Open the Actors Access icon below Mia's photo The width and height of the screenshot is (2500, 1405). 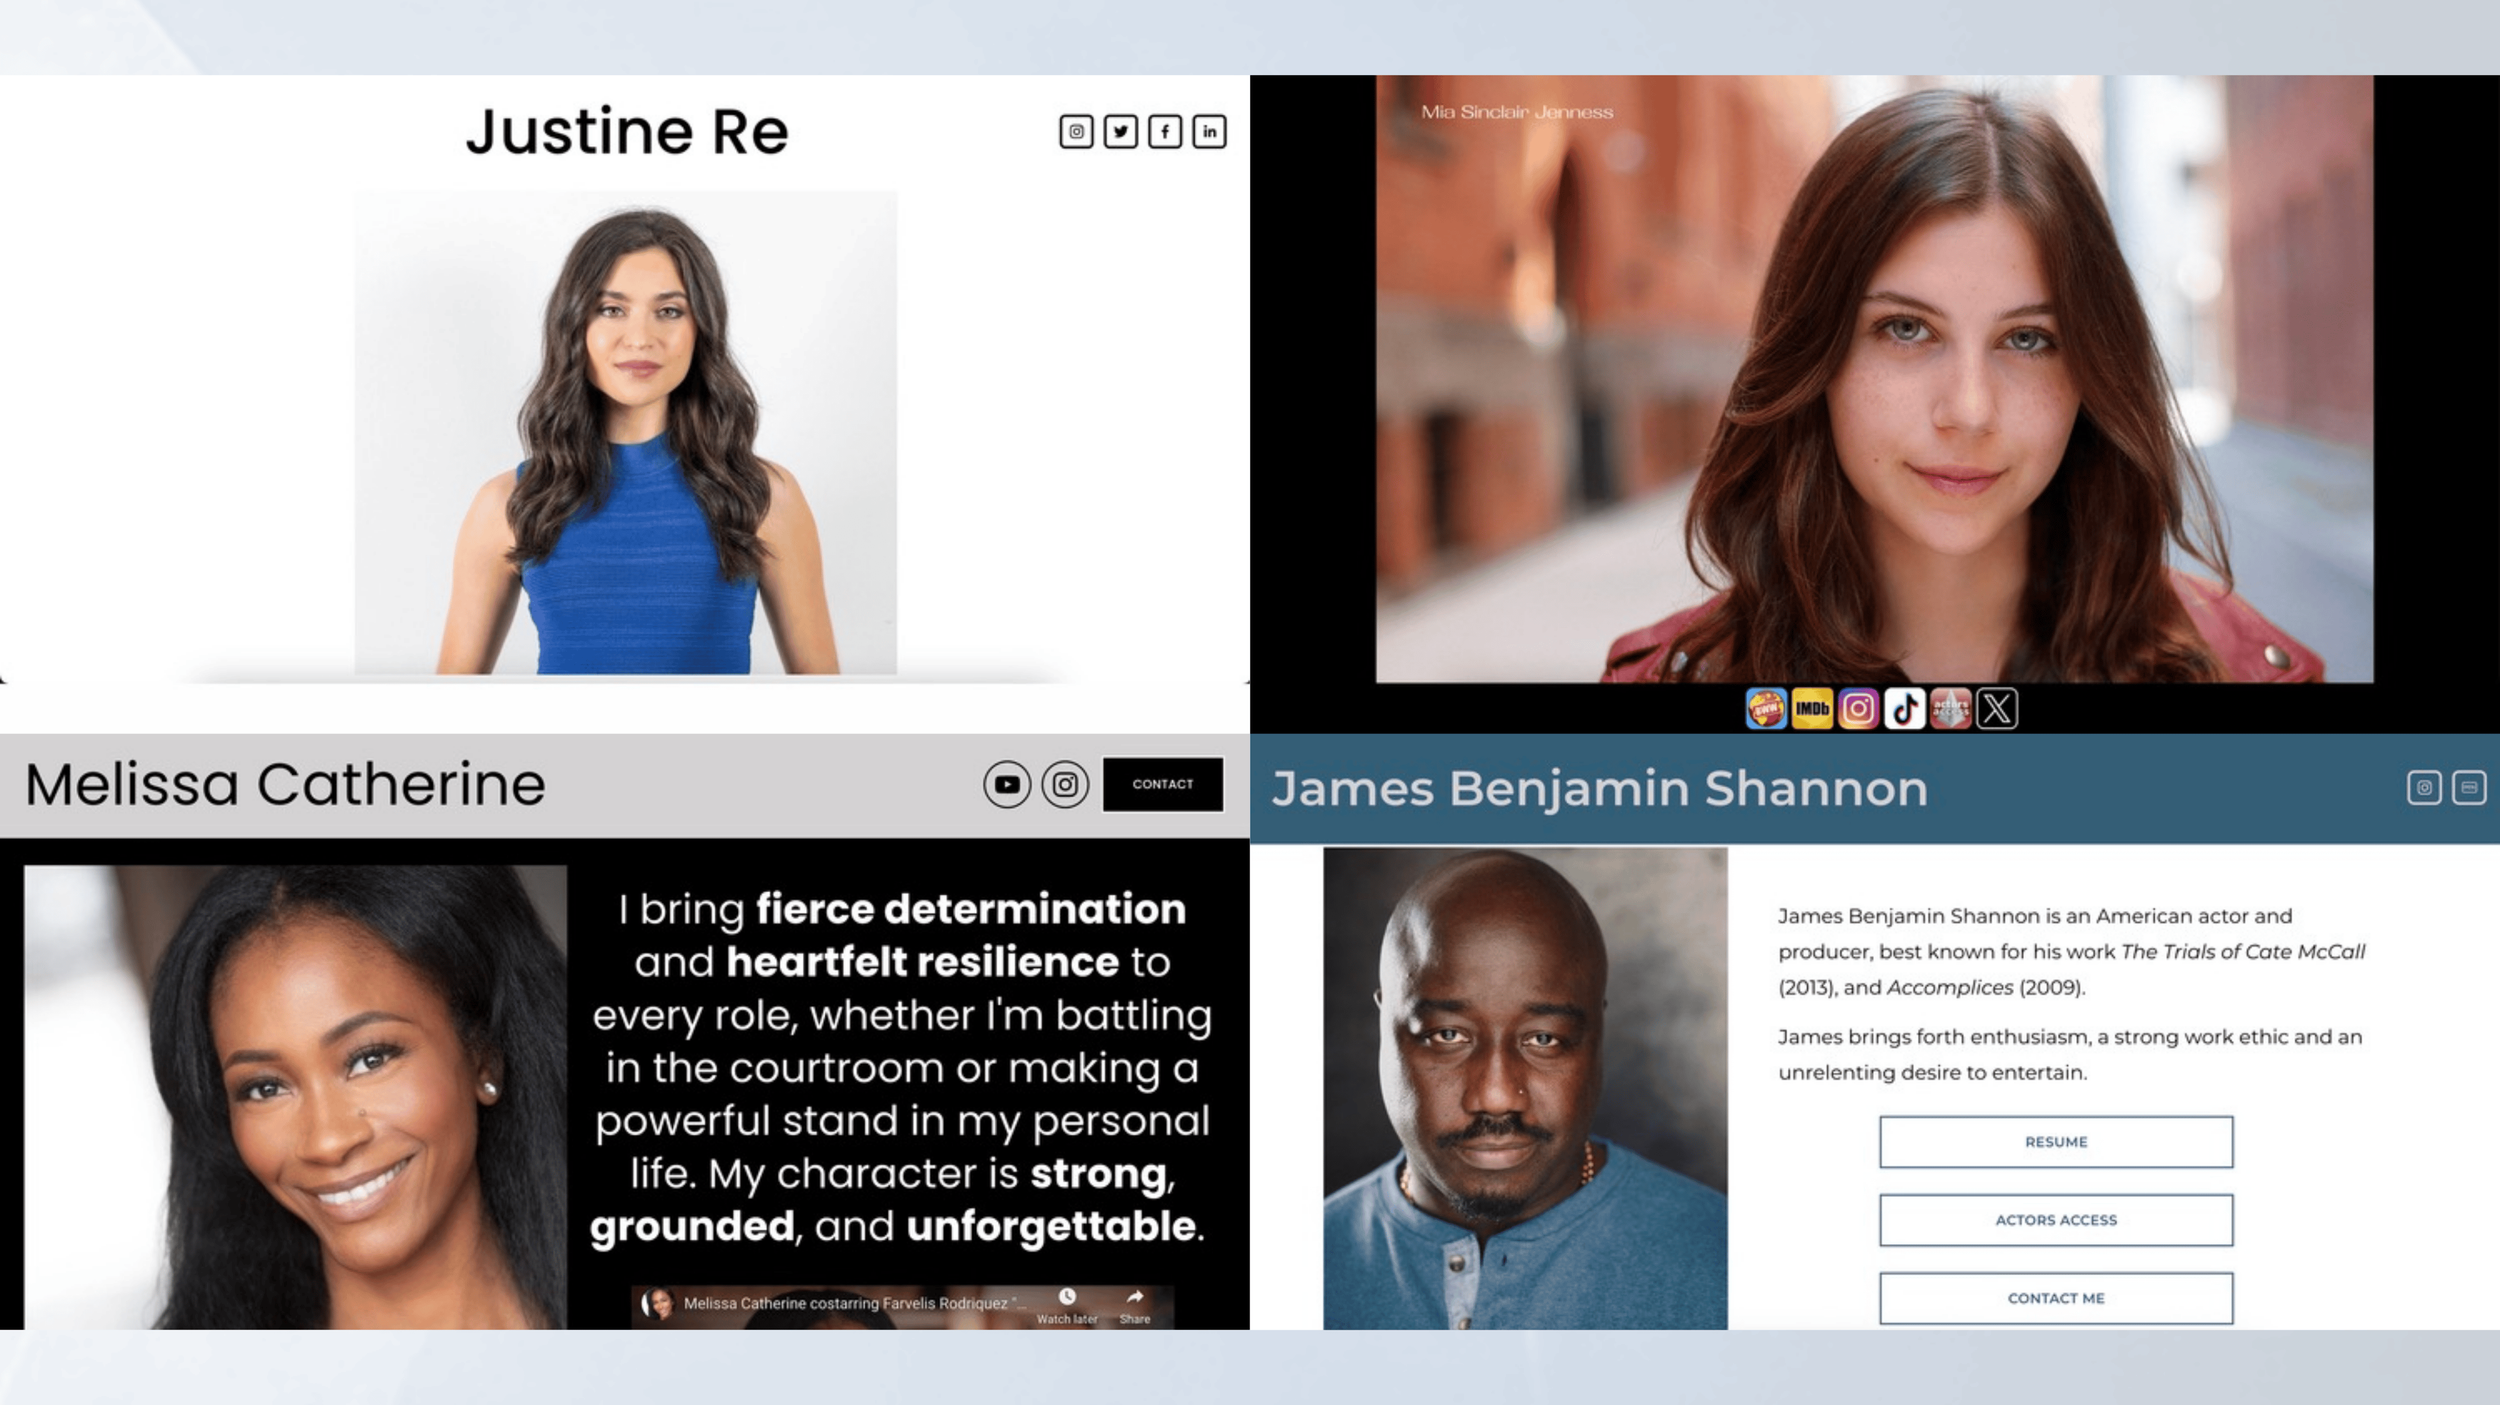point(1950,709)
